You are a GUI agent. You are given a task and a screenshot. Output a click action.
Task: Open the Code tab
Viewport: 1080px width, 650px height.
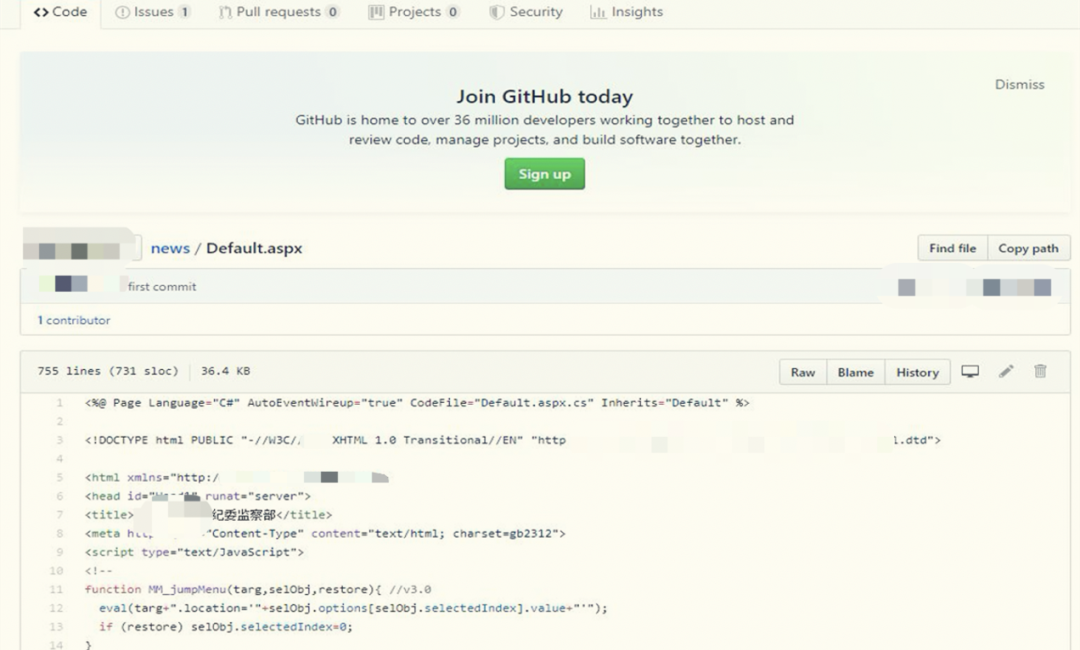click(60, 12)
